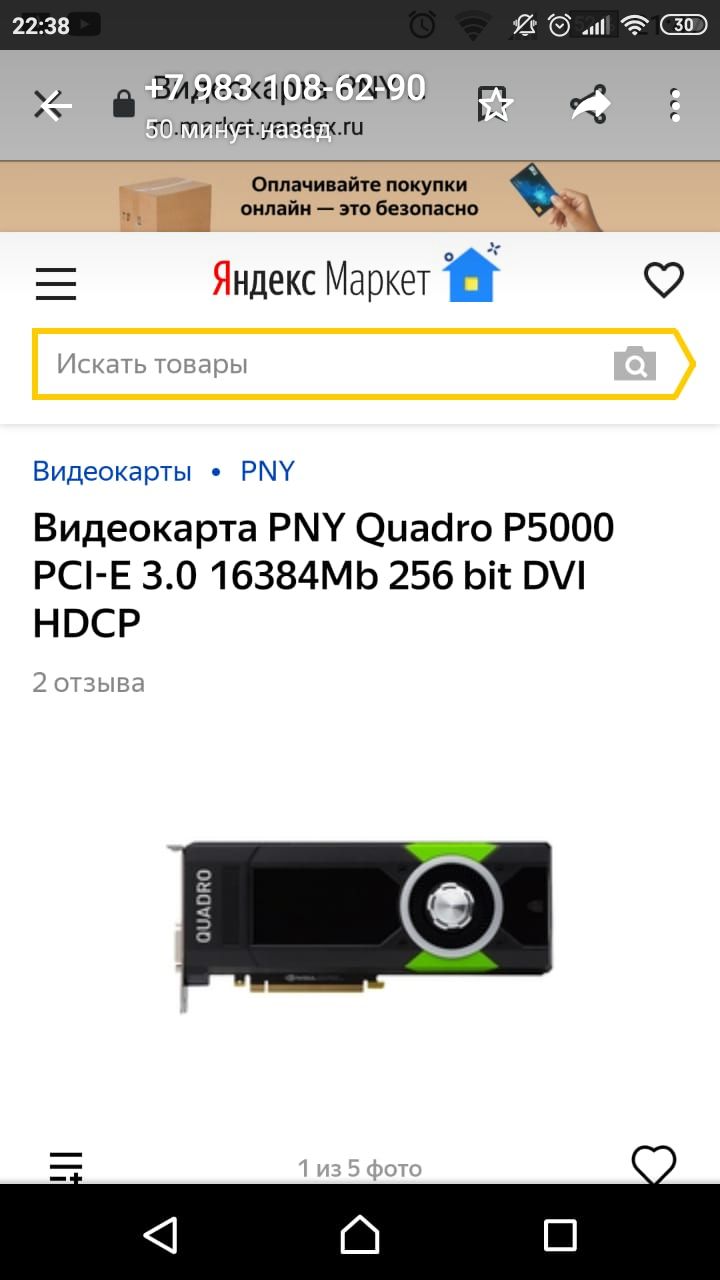Image resolution: width=720 pixels, height=1280 pixels.
Task: Share the page via arrow icon
Action: point(590,104)
